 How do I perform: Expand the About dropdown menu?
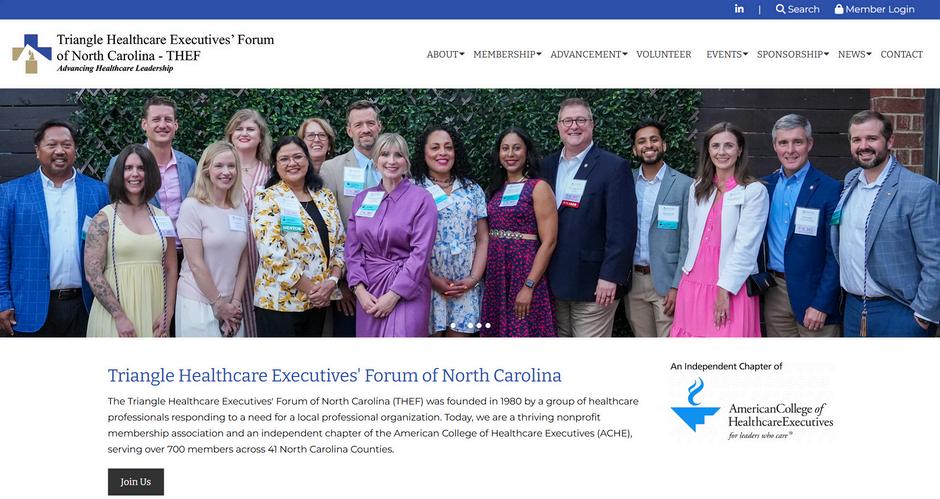click(445, 54)
